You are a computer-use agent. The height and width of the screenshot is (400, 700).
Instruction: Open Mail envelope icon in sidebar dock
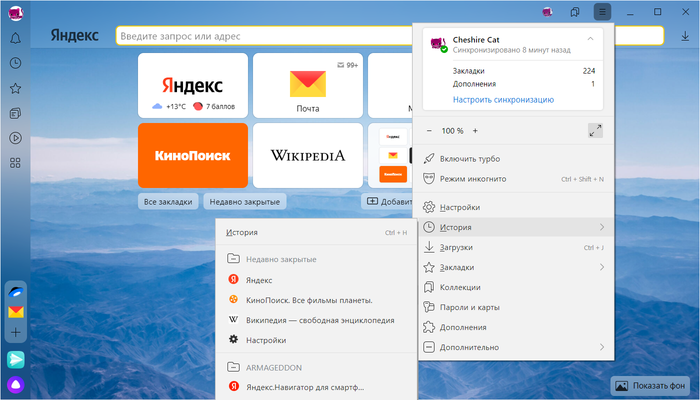tap(16, 312)
